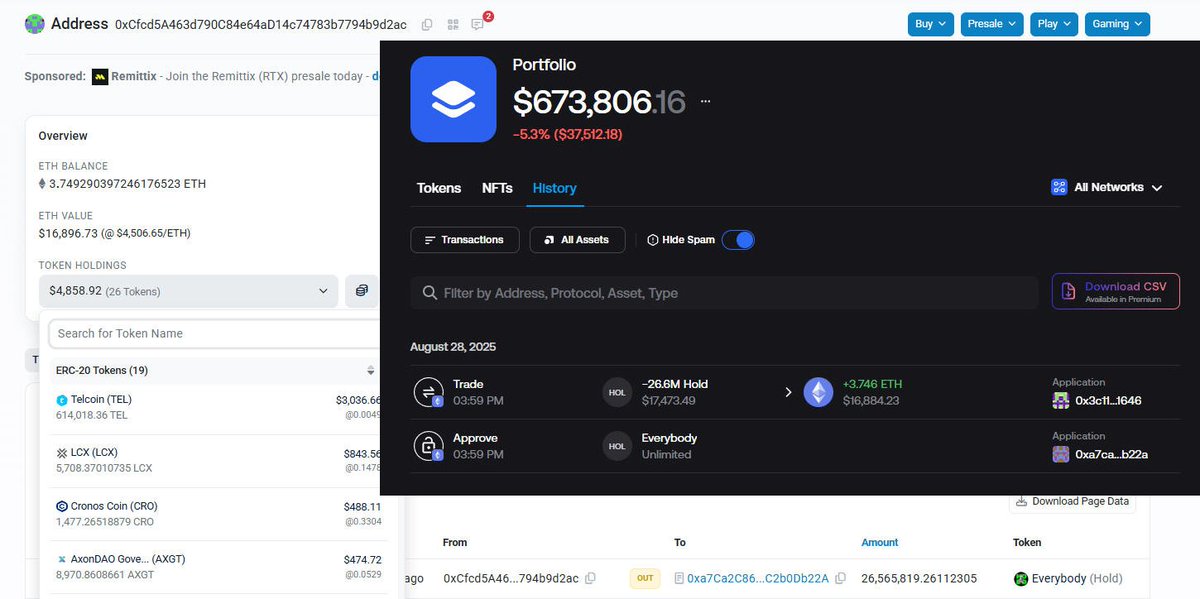Click the Transactions filter button
Screen dimensions: 1200x599
[465, 240]
